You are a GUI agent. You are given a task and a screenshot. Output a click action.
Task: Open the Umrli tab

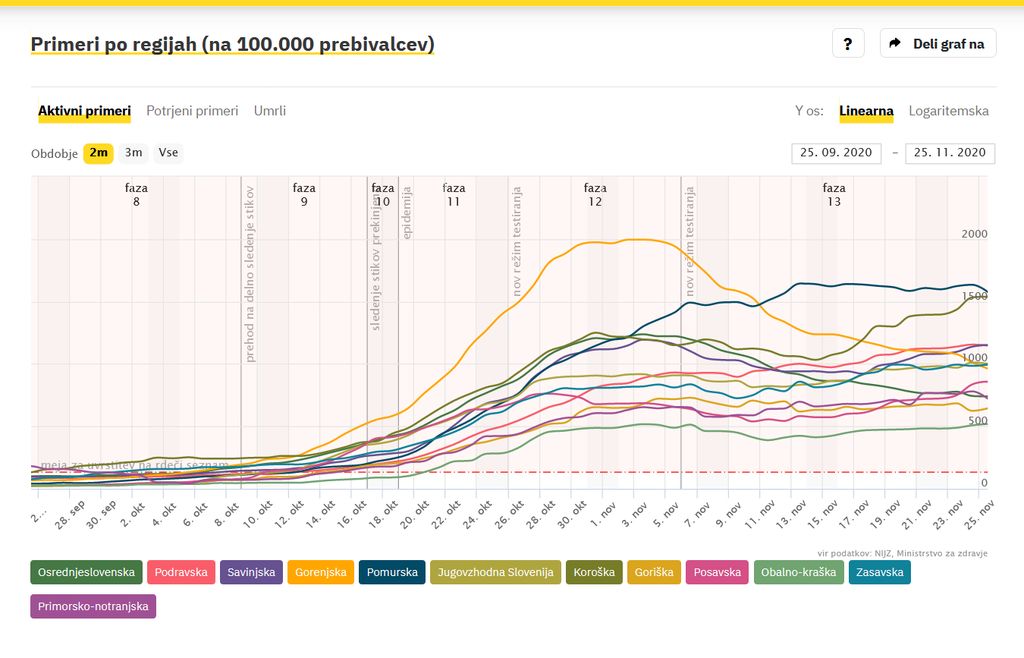[x=270, y=111]
